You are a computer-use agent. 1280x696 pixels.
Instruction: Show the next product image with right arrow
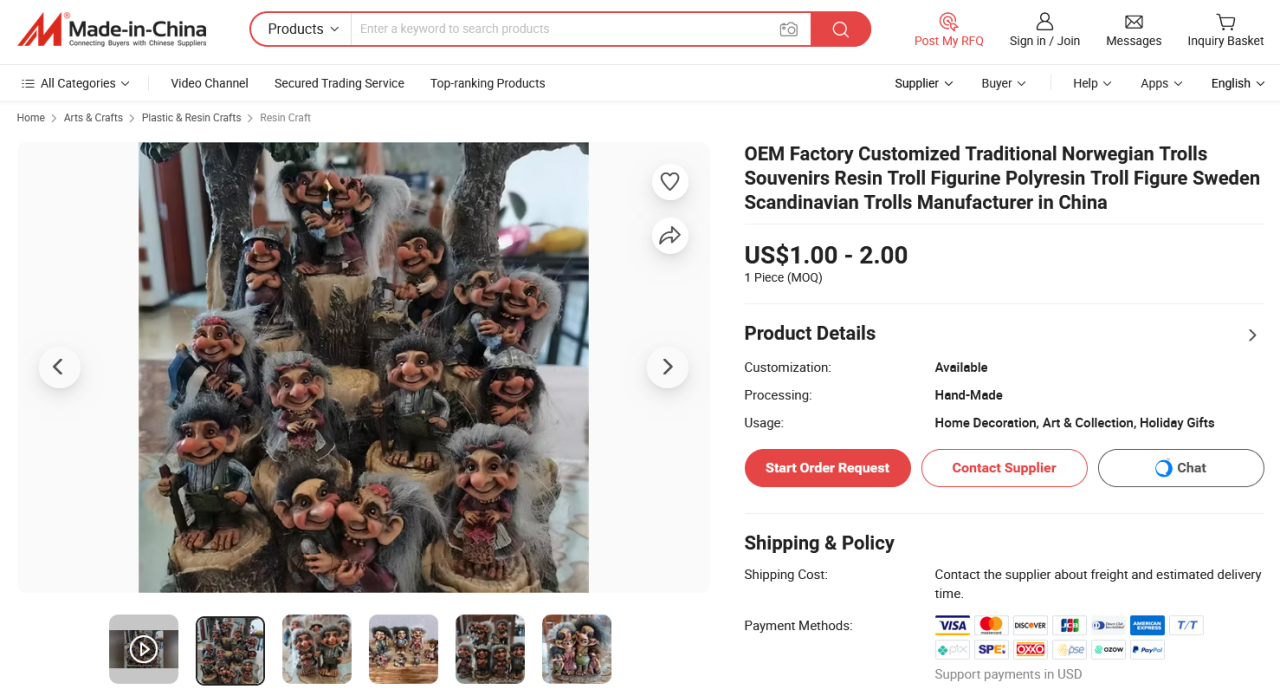[x=667, y=367]
